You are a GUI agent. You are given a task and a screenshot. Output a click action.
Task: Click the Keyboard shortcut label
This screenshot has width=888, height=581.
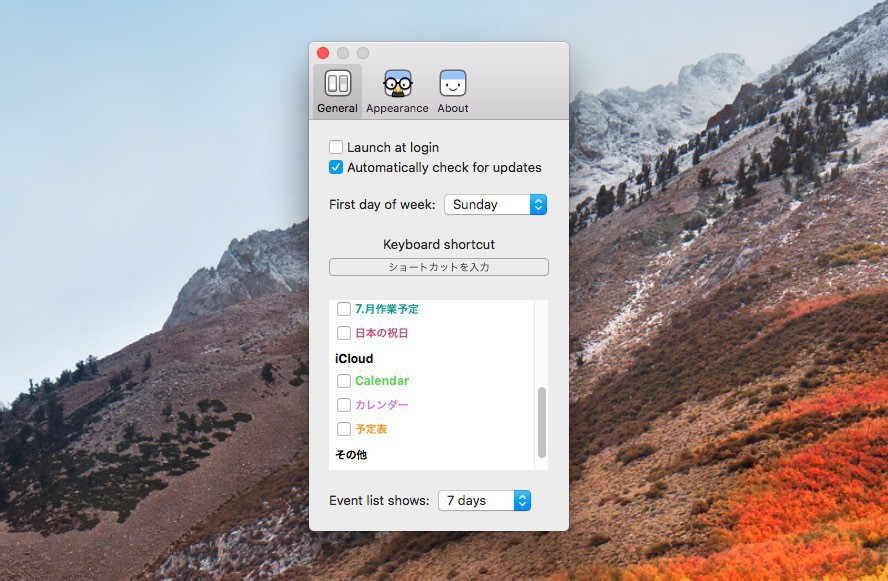point(439,245)
